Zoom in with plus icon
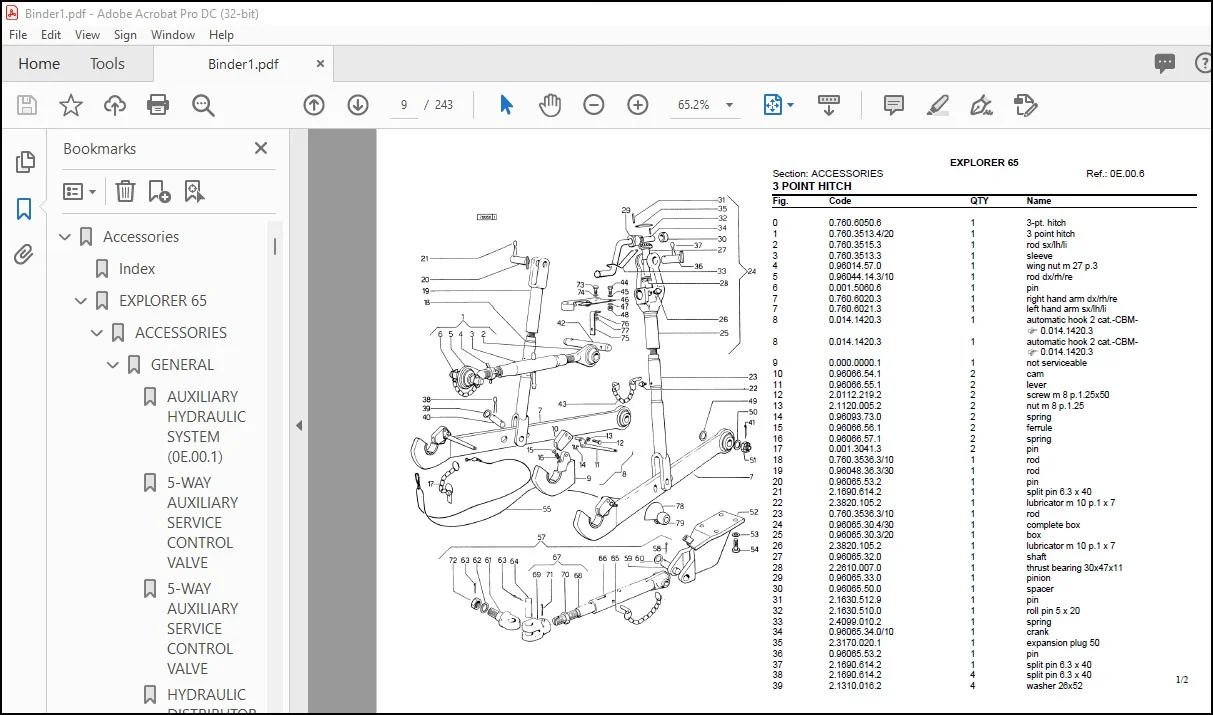The width and height of the screenshot is (1213, 715). click(x=638, y=105)
